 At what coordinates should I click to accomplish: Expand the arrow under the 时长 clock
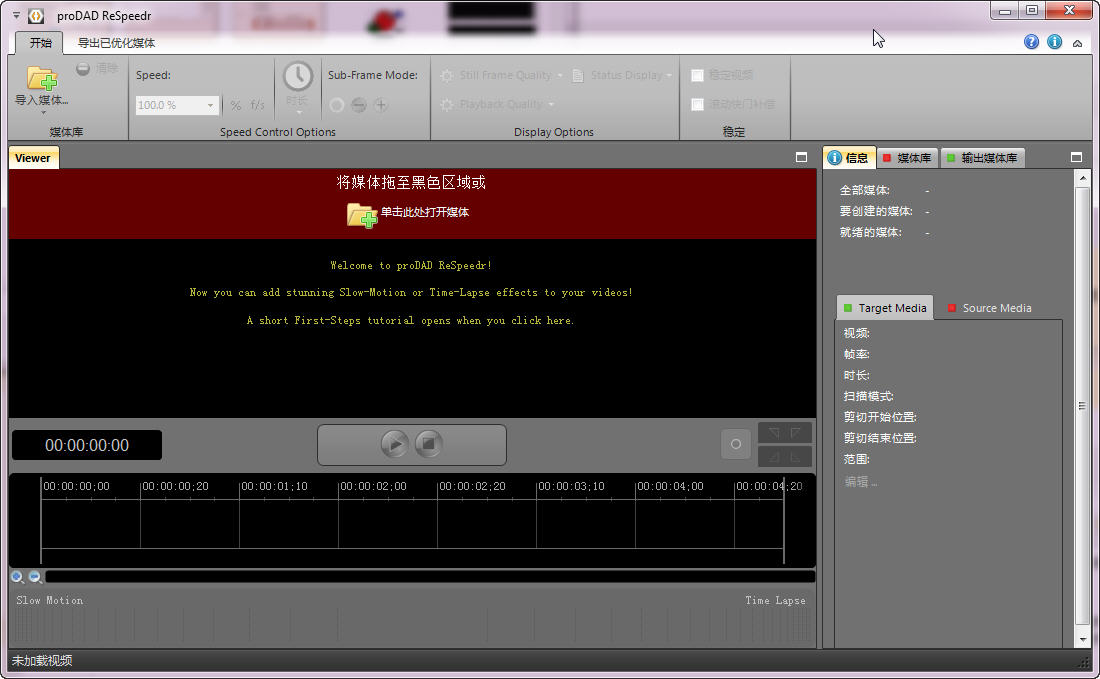(299, 112)
